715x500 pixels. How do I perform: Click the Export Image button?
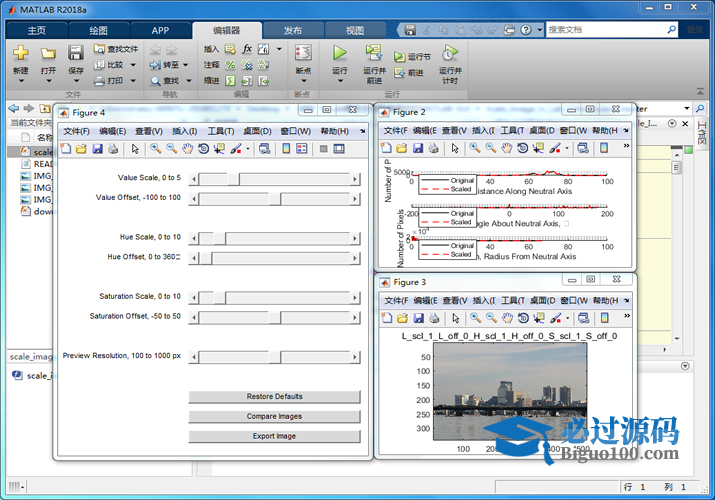pos(274,436)
